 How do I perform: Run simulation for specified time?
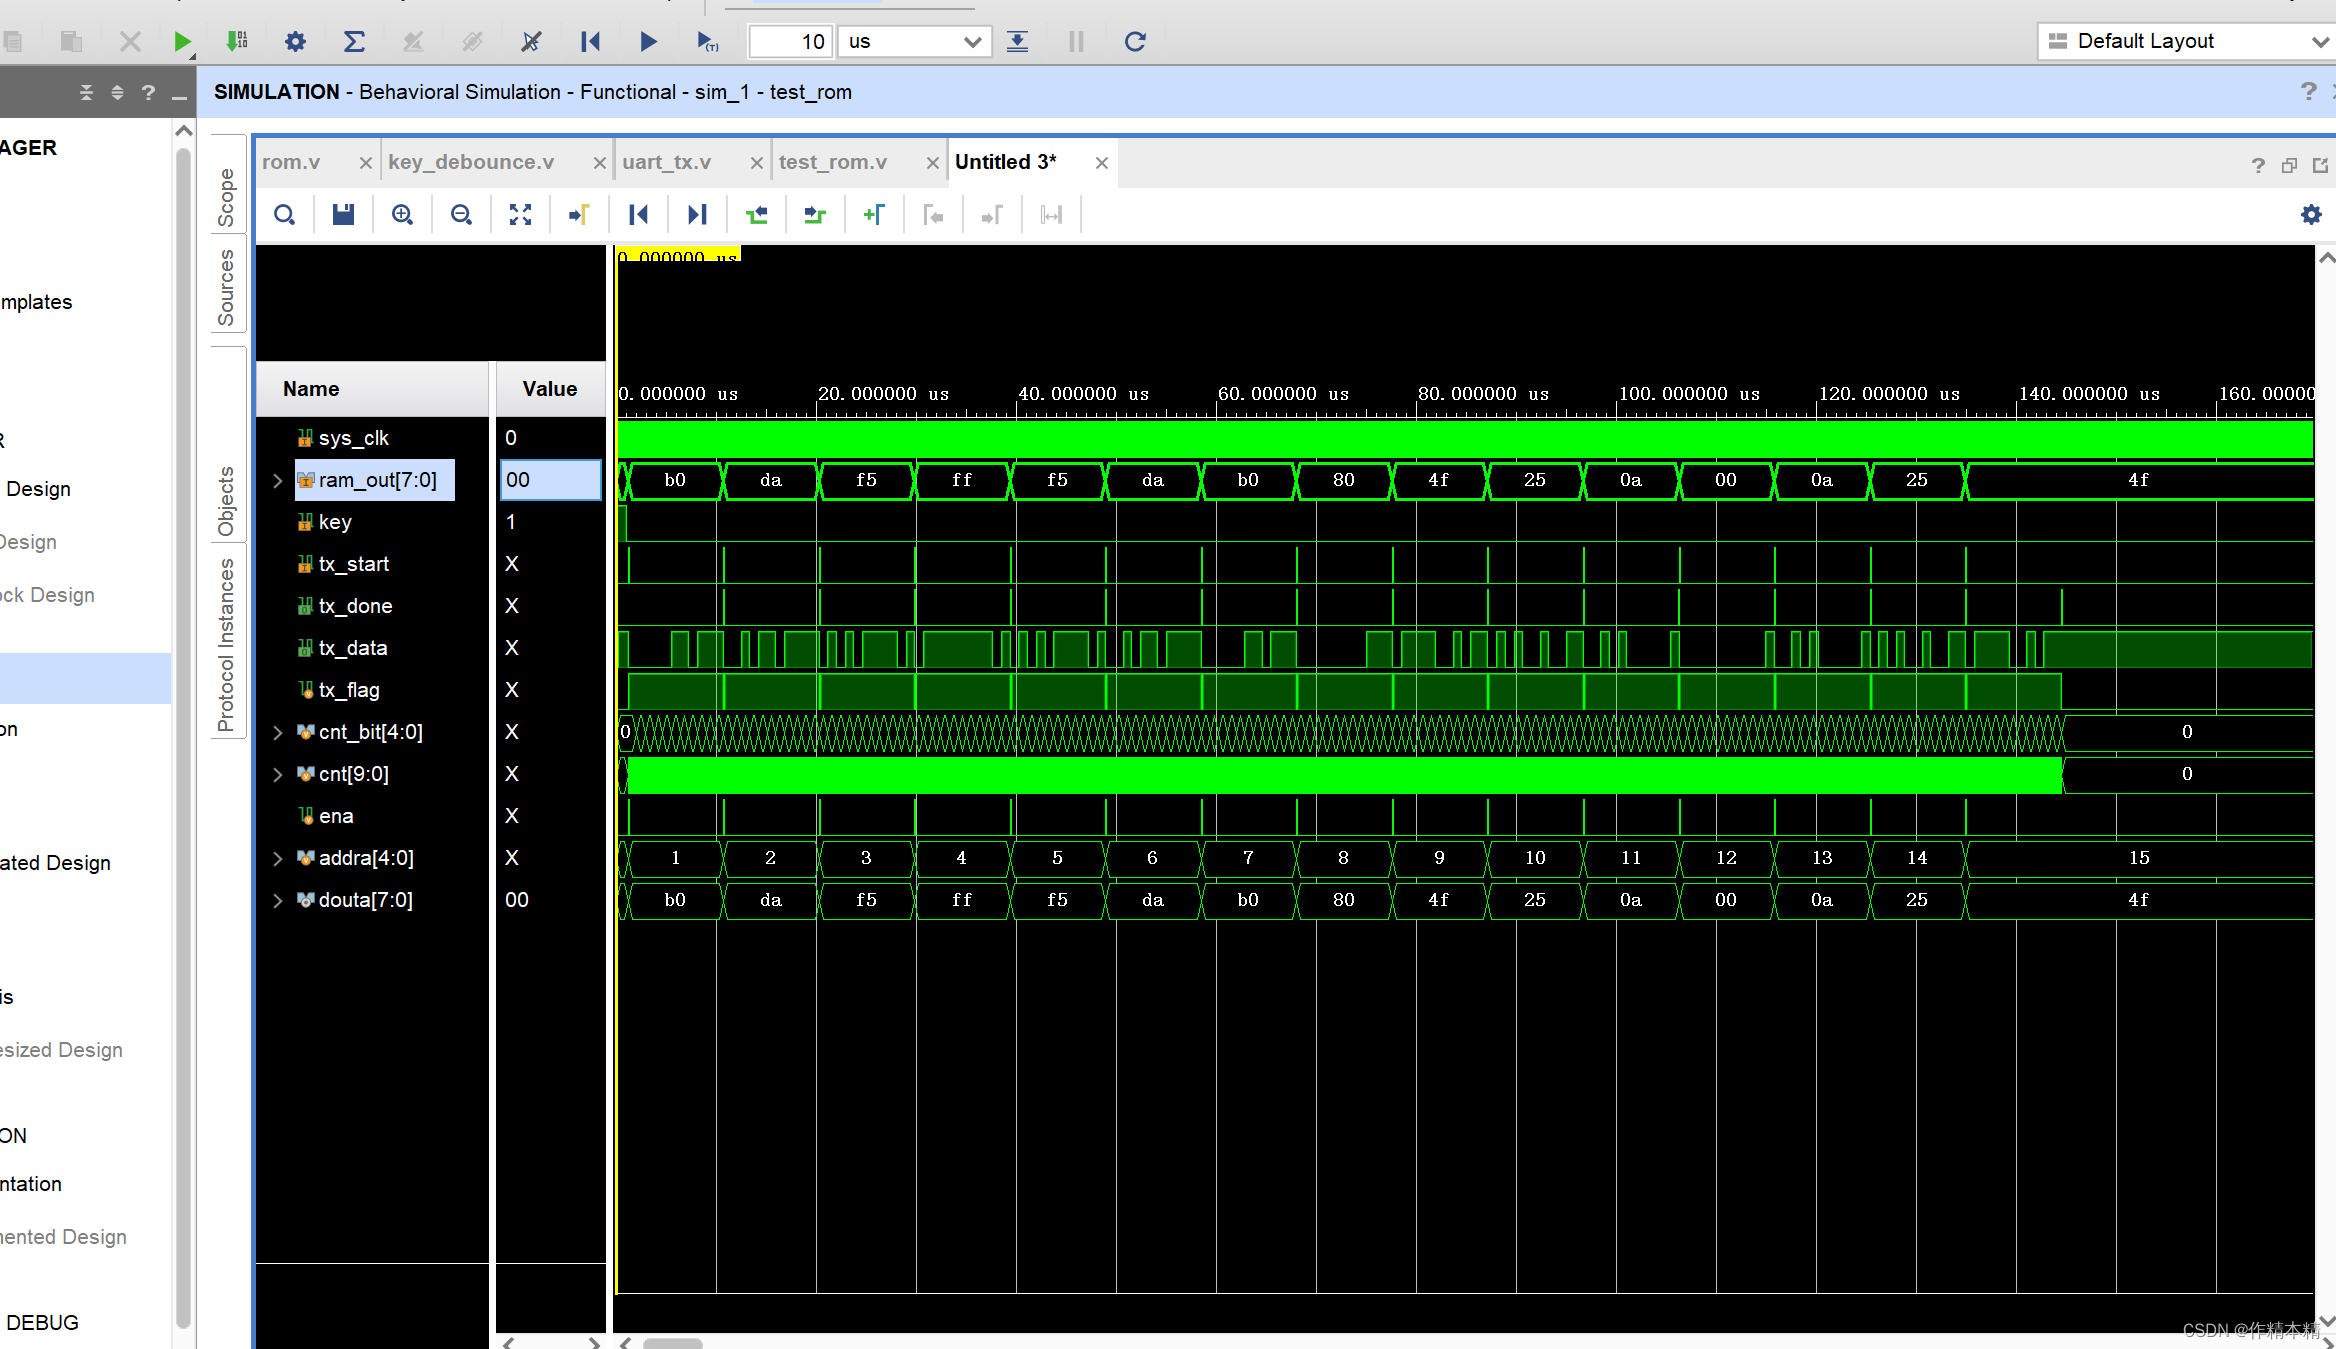click(707, 42)
